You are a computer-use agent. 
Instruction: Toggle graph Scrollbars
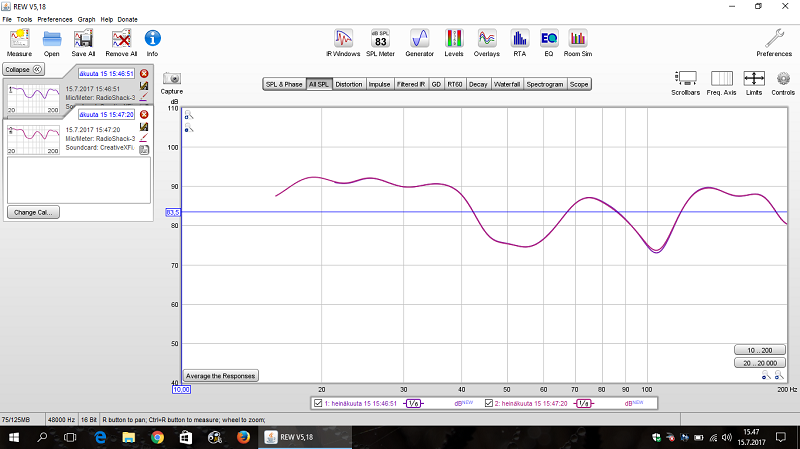[685, 83]
